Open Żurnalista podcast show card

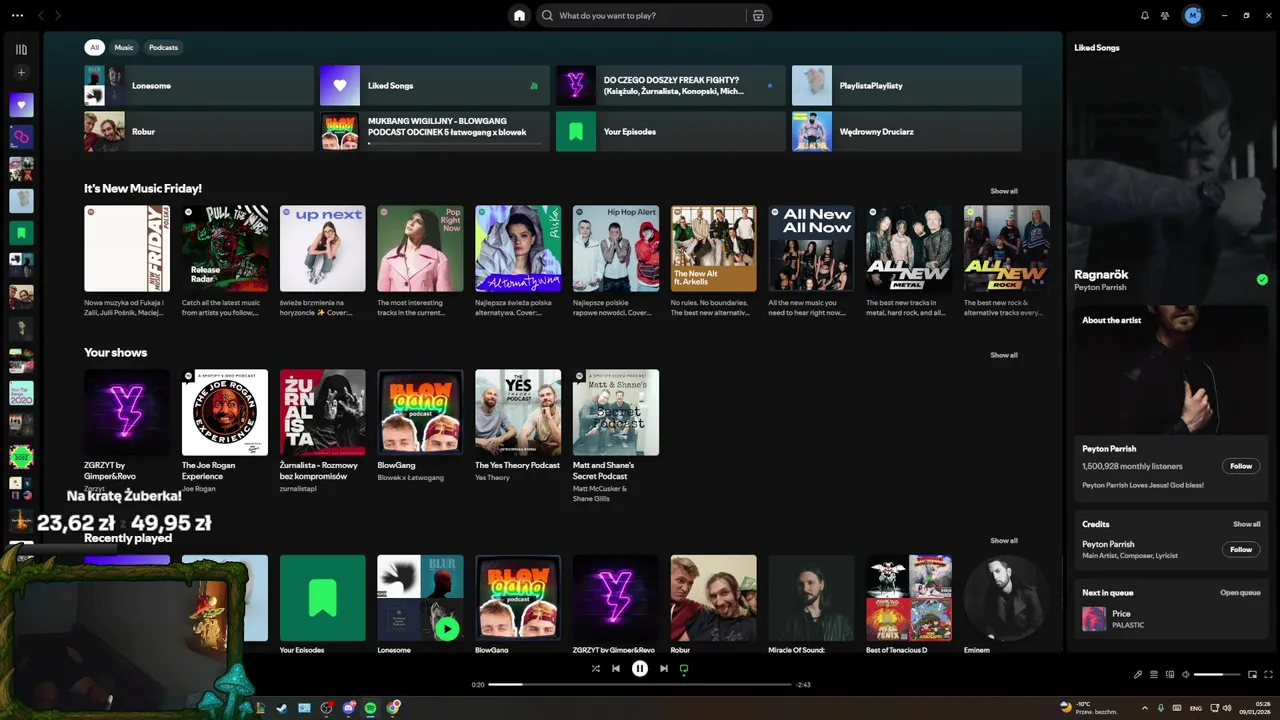point(323,430)
